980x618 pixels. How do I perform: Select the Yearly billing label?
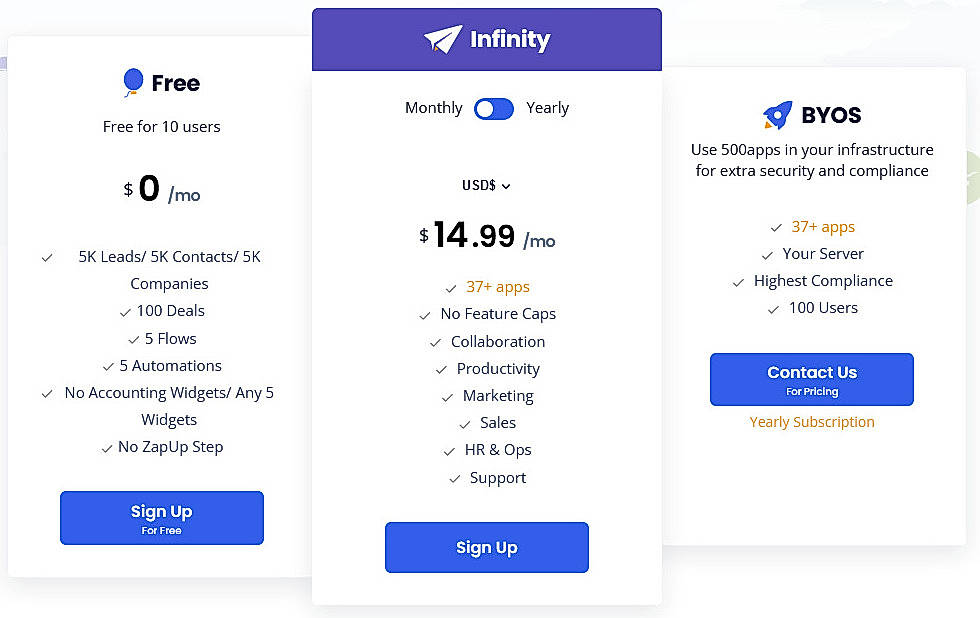(547, 108)
